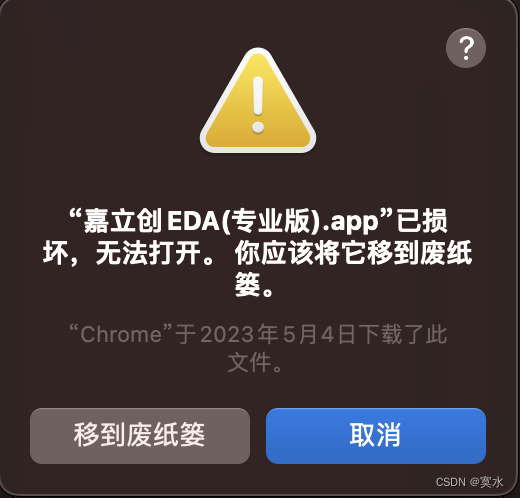Click the 下载了此 gray text
520x498 pixels.
403,334
